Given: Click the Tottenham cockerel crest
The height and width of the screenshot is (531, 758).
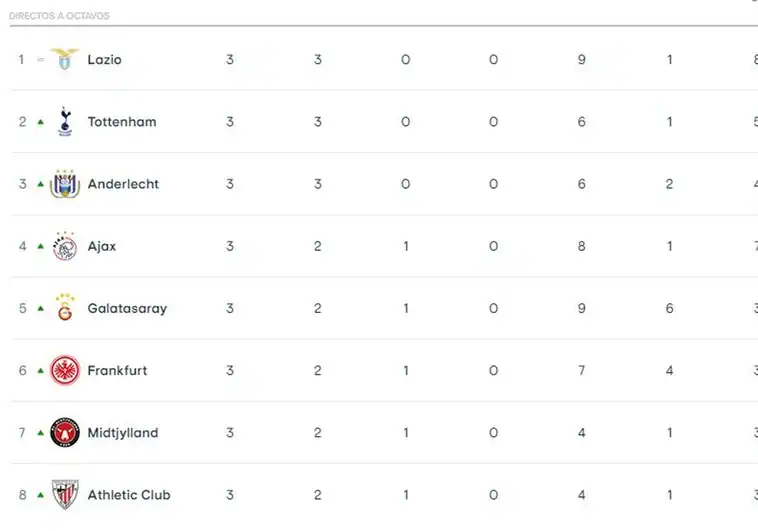Looking at the screenshot, I should click(x=65, y=121).
